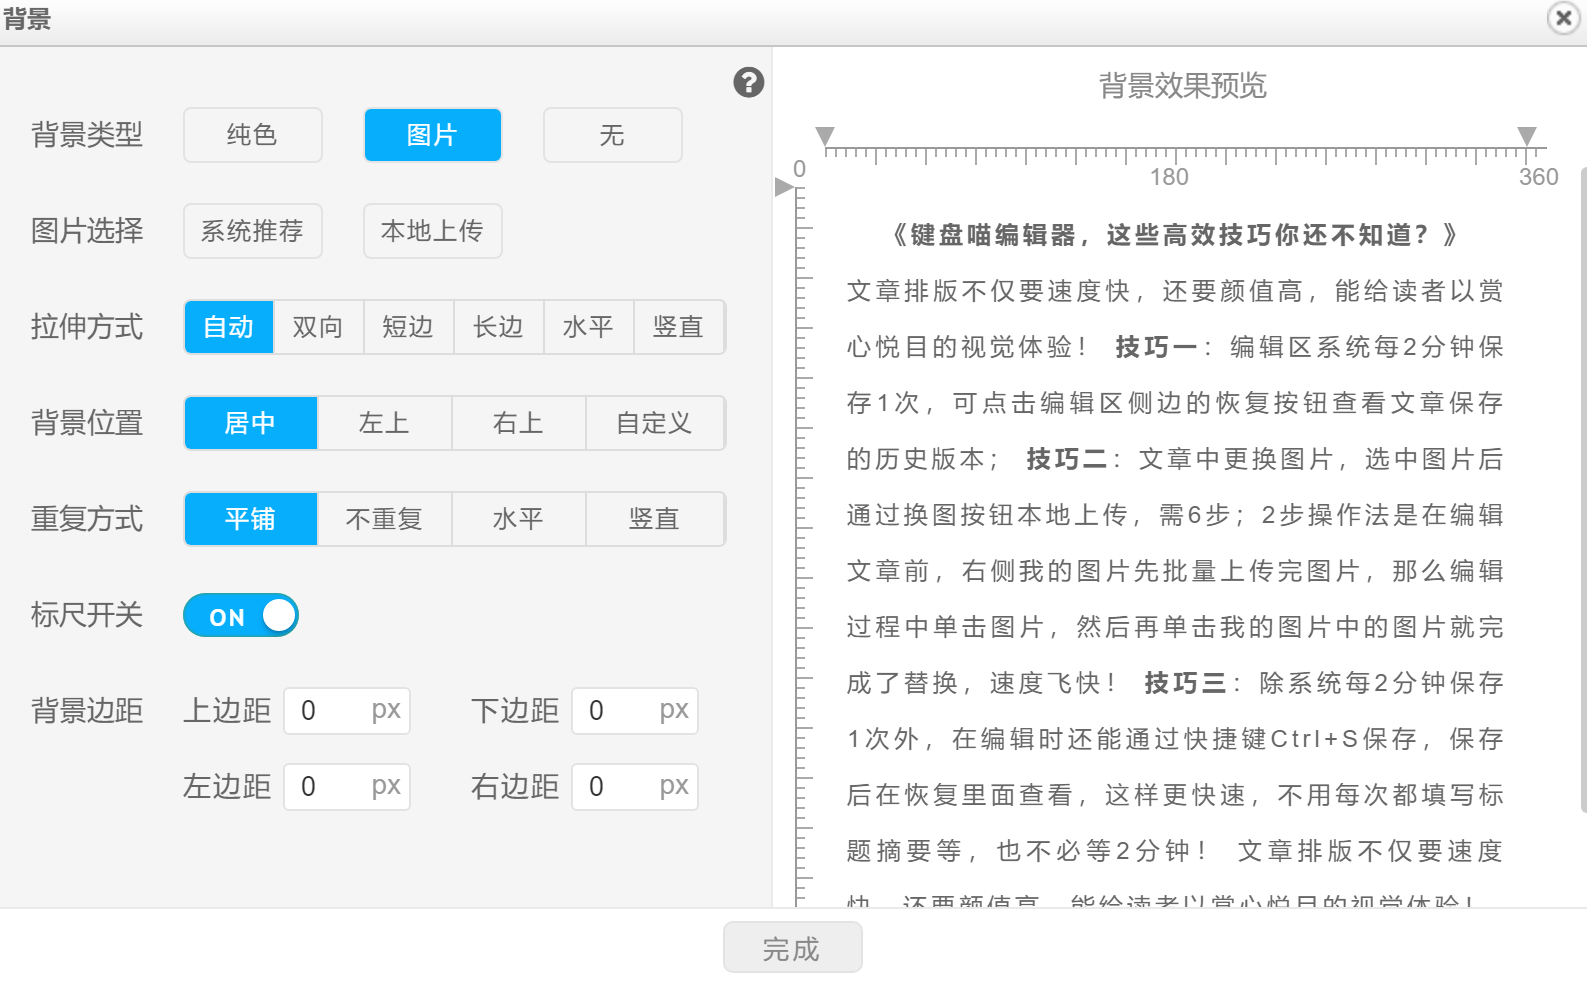This screenshot has height=1001, width=1587.
Task: Set stretch mode to 双向
Action: click(318, 327)
